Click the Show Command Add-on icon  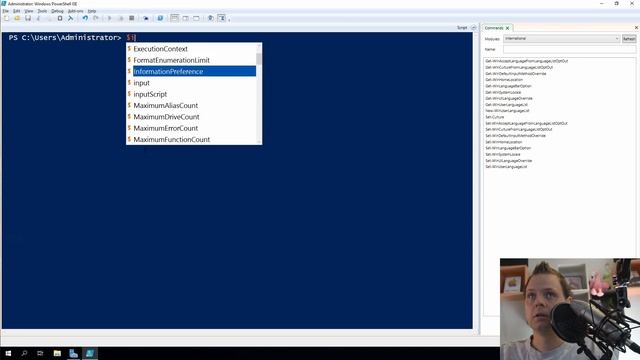coord(222,18)
